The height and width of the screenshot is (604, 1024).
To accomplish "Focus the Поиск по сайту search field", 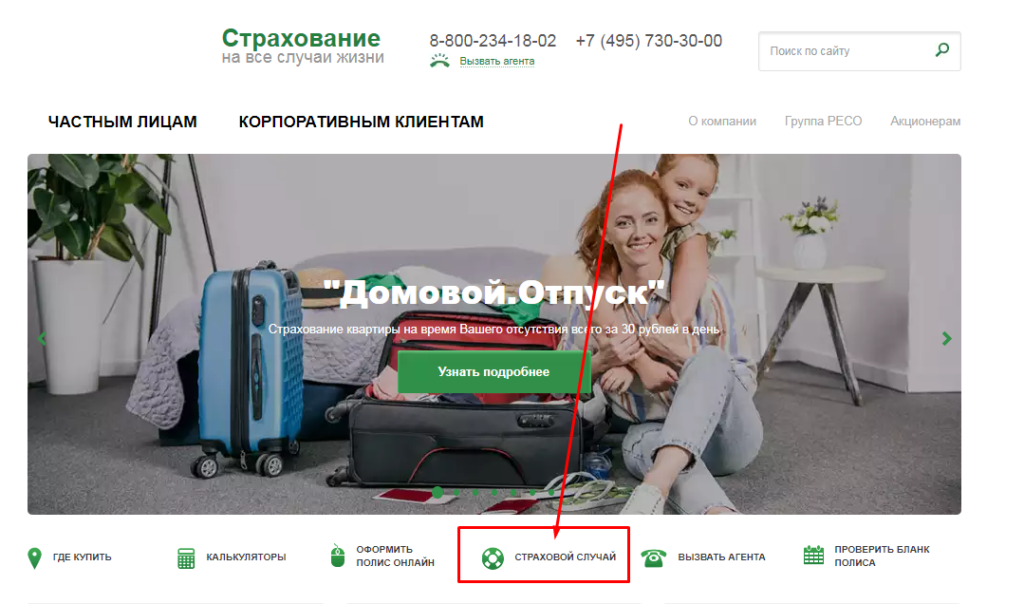I will click(859, 51).
